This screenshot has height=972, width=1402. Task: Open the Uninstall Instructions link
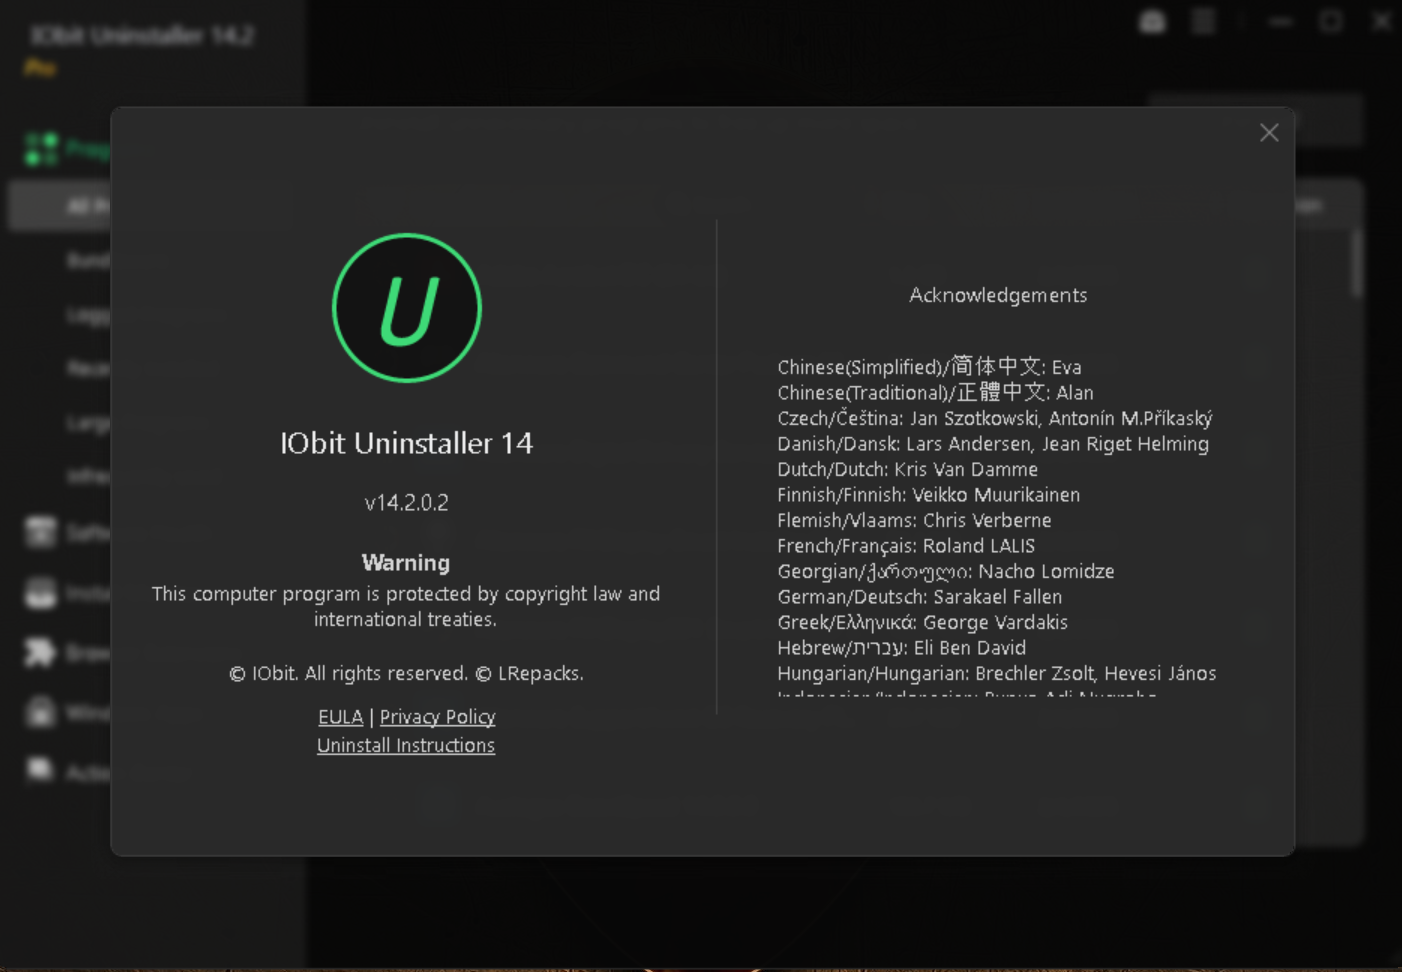coord(406,745)
